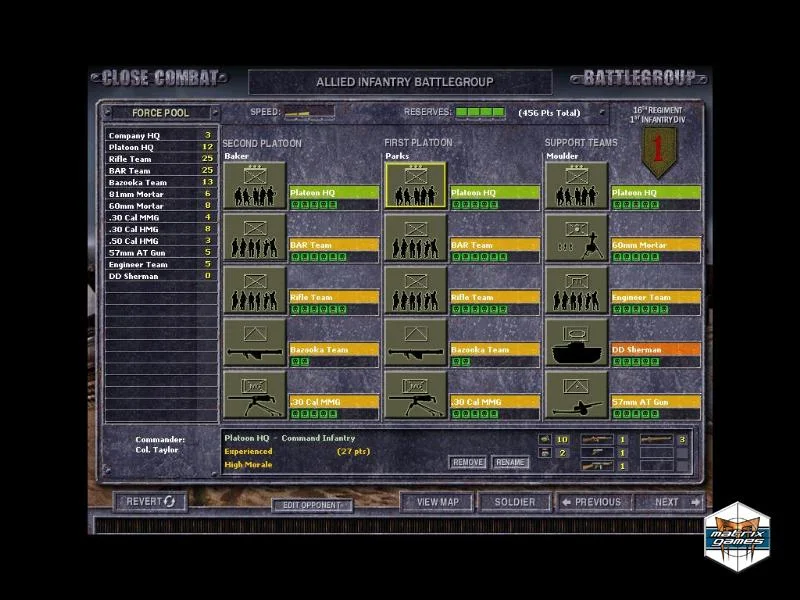Select the 60mm Mortar icon under Moulder

(578, 240)
